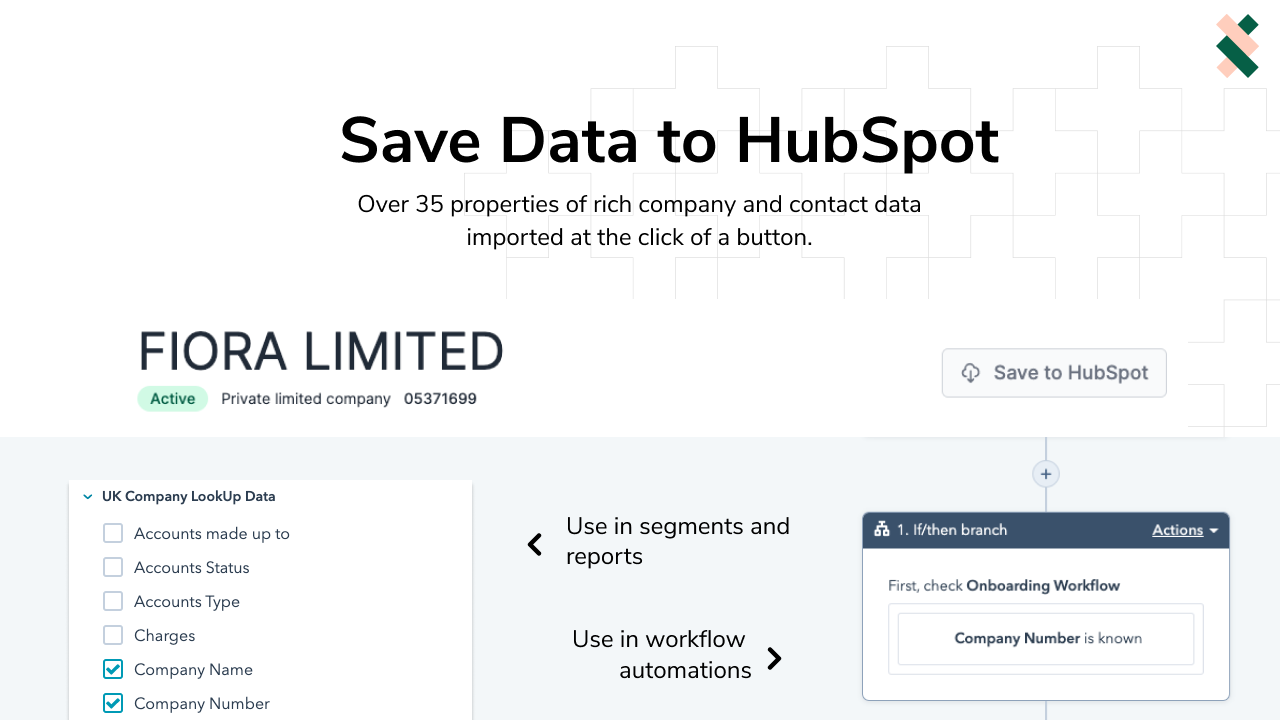The image size is (1280, 720).
Task: Tick the Accounts Status checkbox
Action: (113, 568)
